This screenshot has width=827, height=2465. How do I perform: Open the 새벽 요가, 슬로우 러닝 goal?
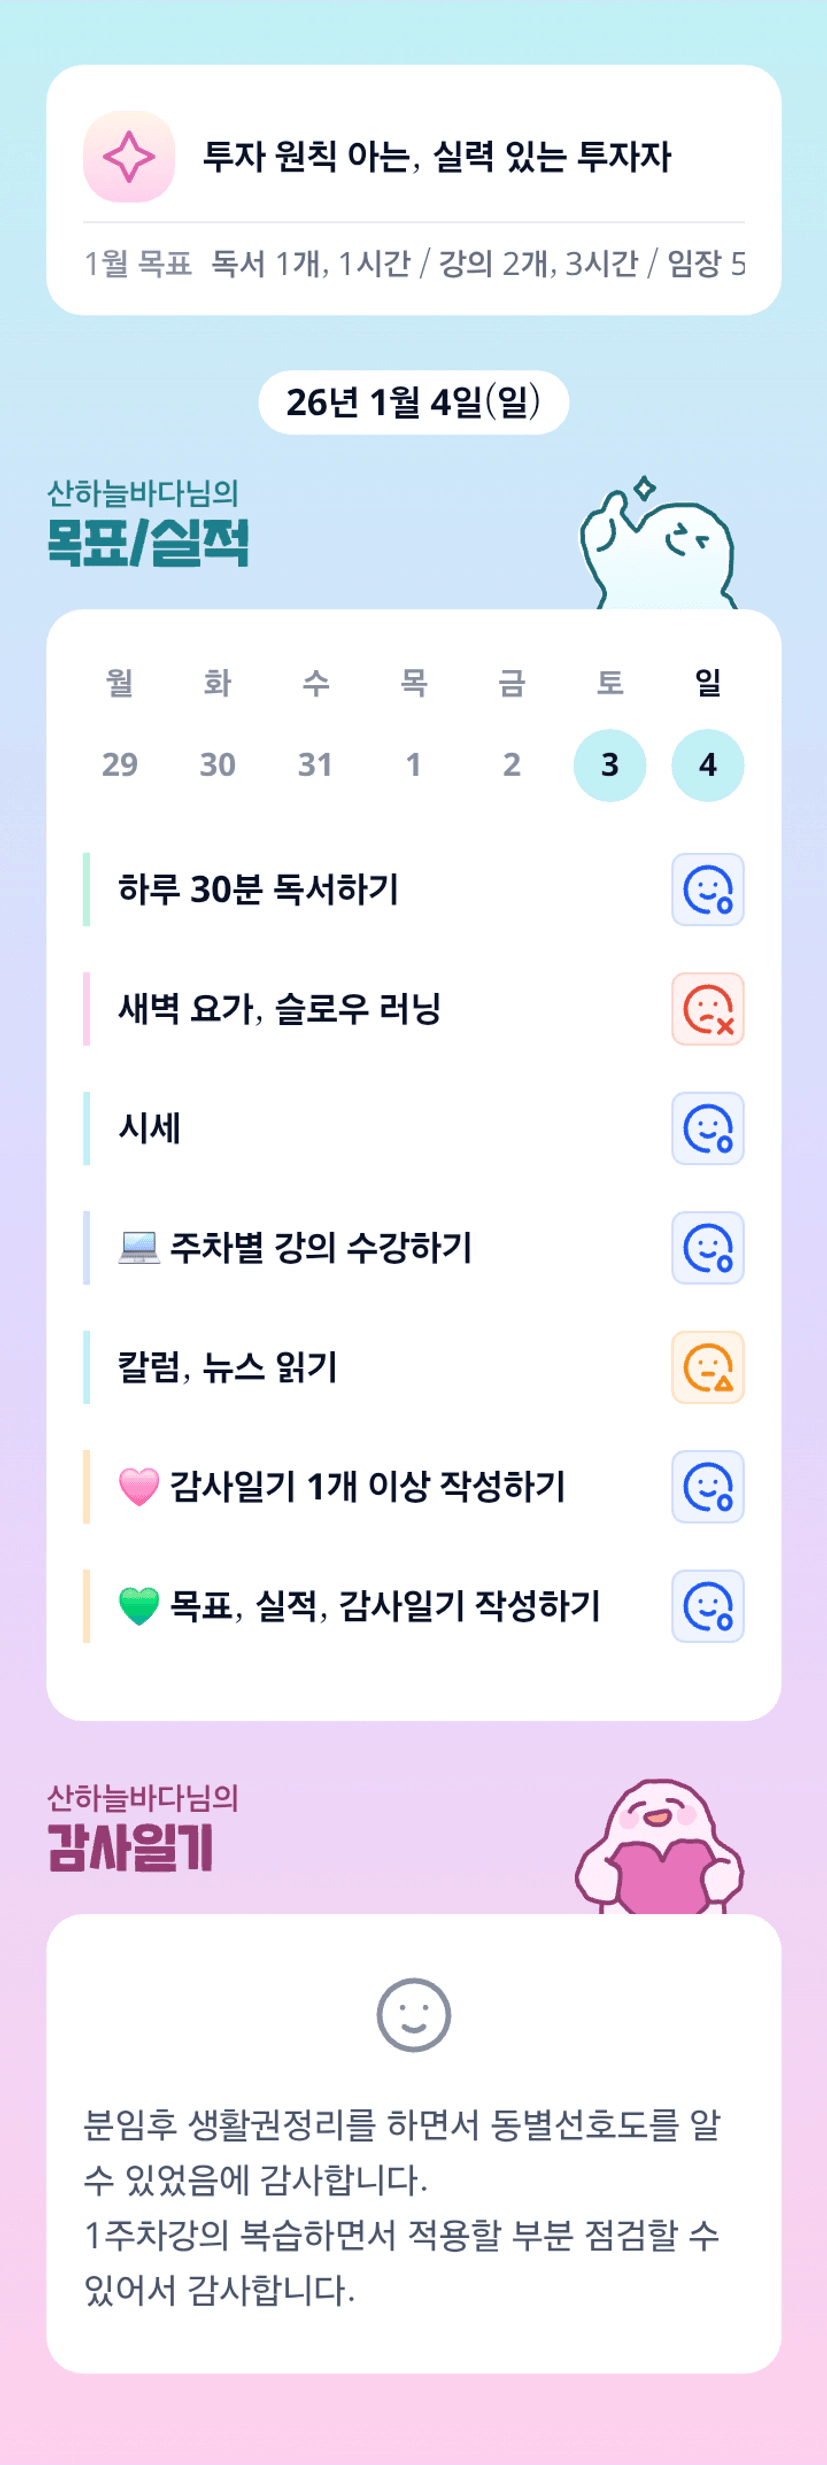[x=279, y=1009]
